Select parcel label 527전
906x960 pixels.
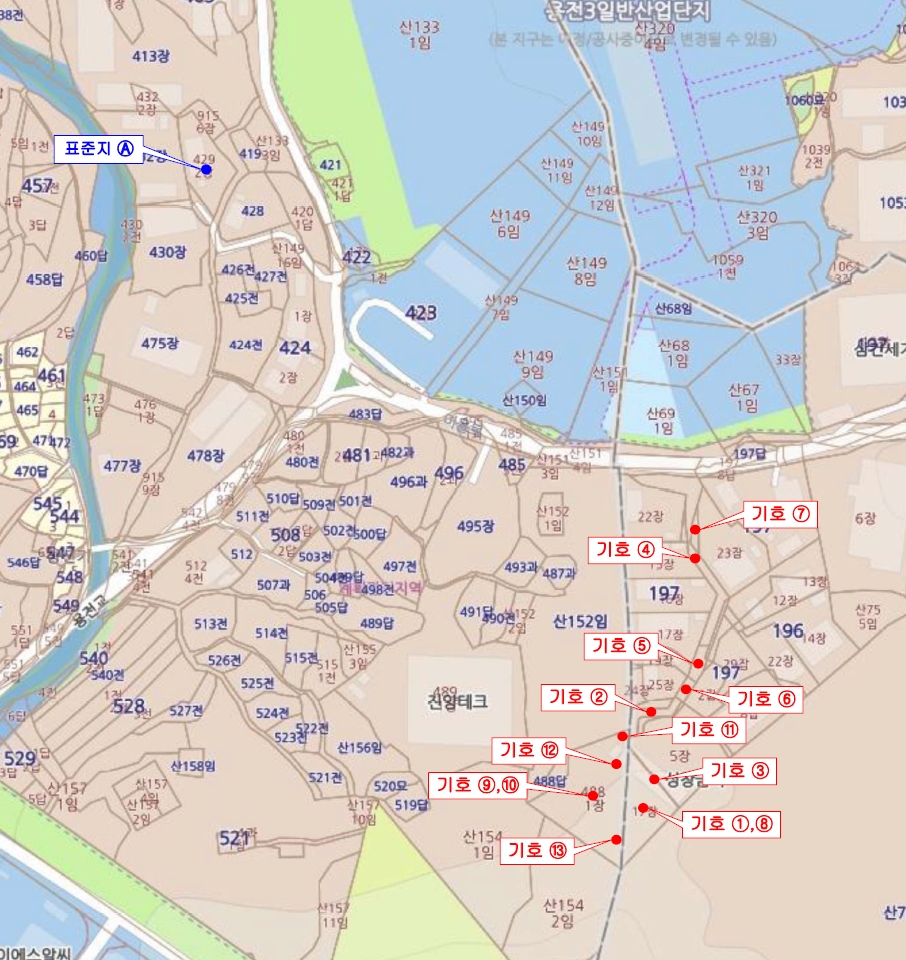[186, 710]
